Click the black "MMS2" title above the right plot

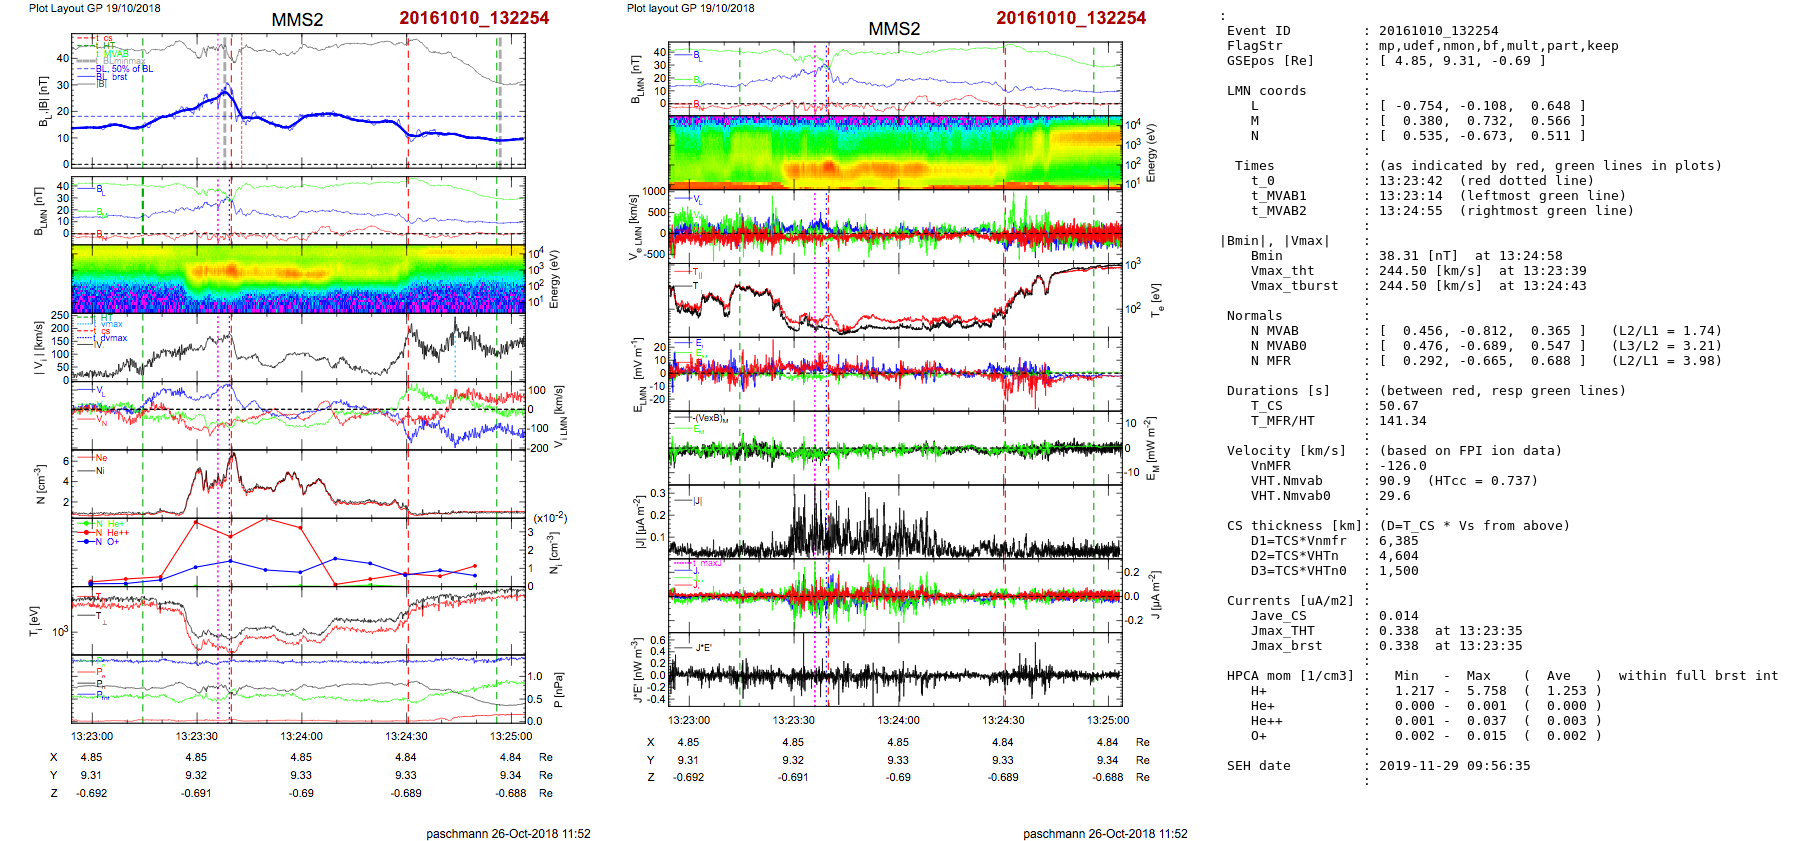[894, 29]
